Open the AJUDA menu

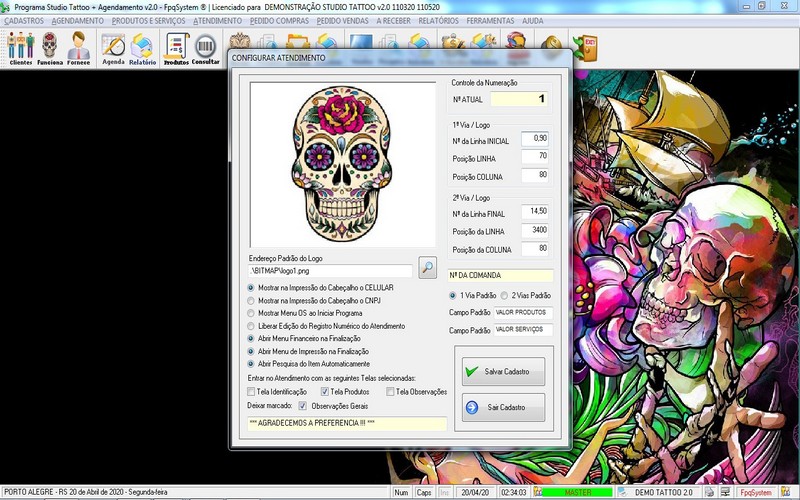coord(533,21)
